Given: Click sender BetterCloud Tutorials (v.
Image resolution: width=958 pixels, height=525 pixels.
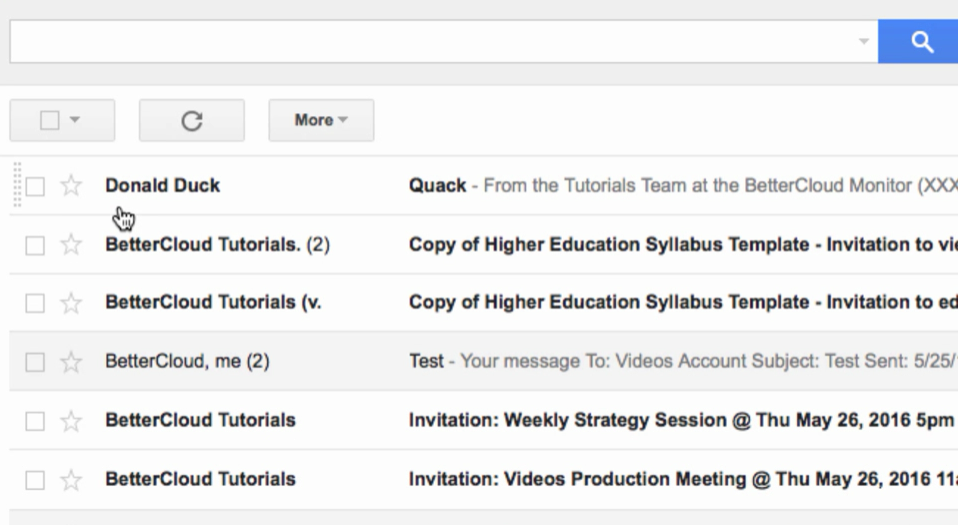Looking at the screenshot, I should point(213,302).
